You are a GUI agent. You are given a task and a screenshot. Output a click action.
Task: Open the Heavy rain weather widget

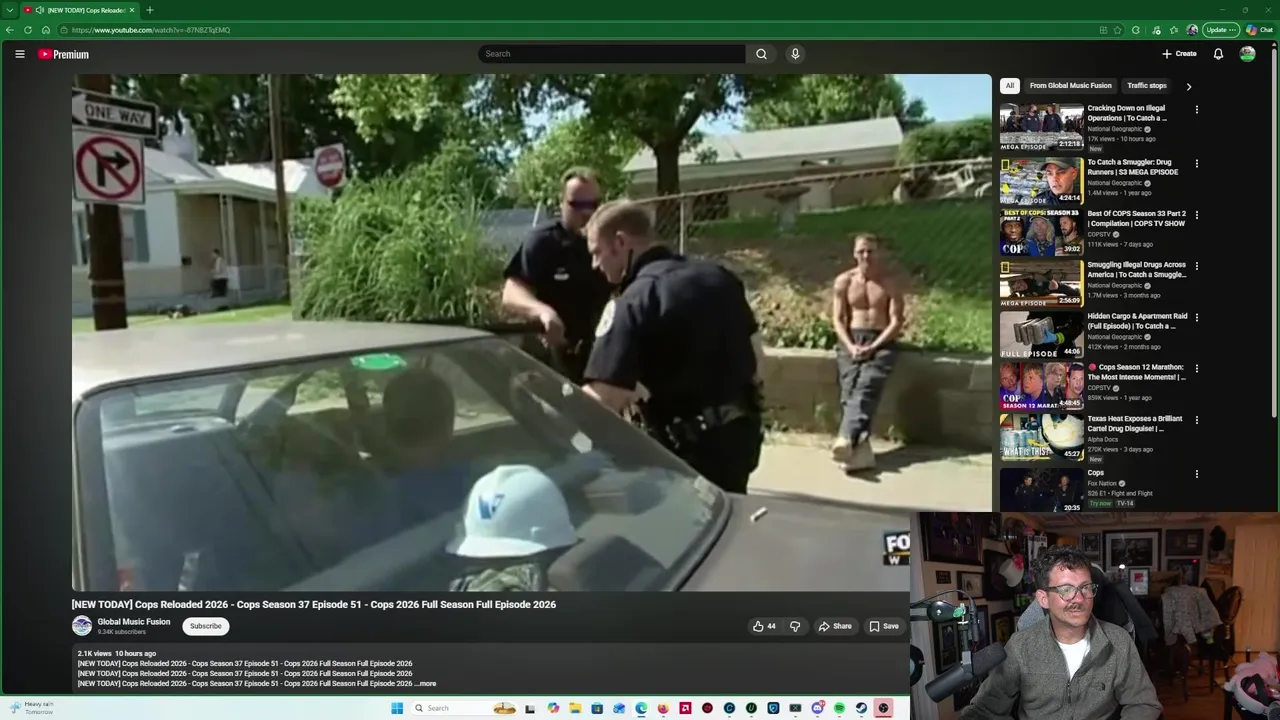[30, 708]
